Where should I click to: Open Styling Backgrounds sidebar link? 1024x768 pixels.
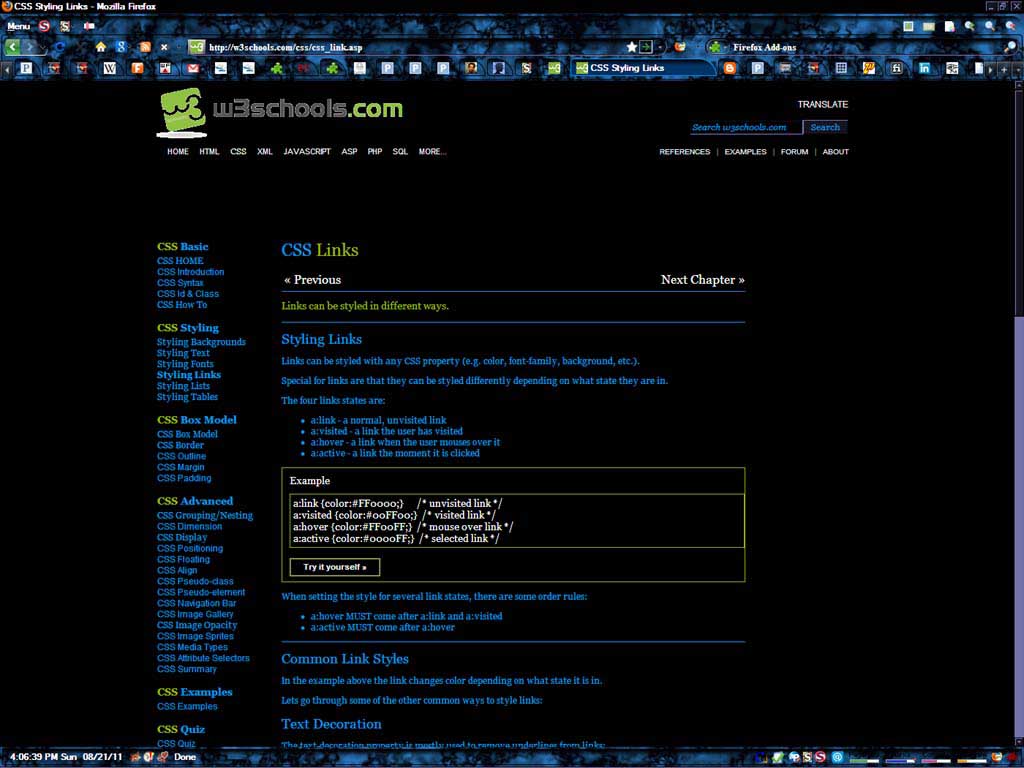tap(201, 342)
